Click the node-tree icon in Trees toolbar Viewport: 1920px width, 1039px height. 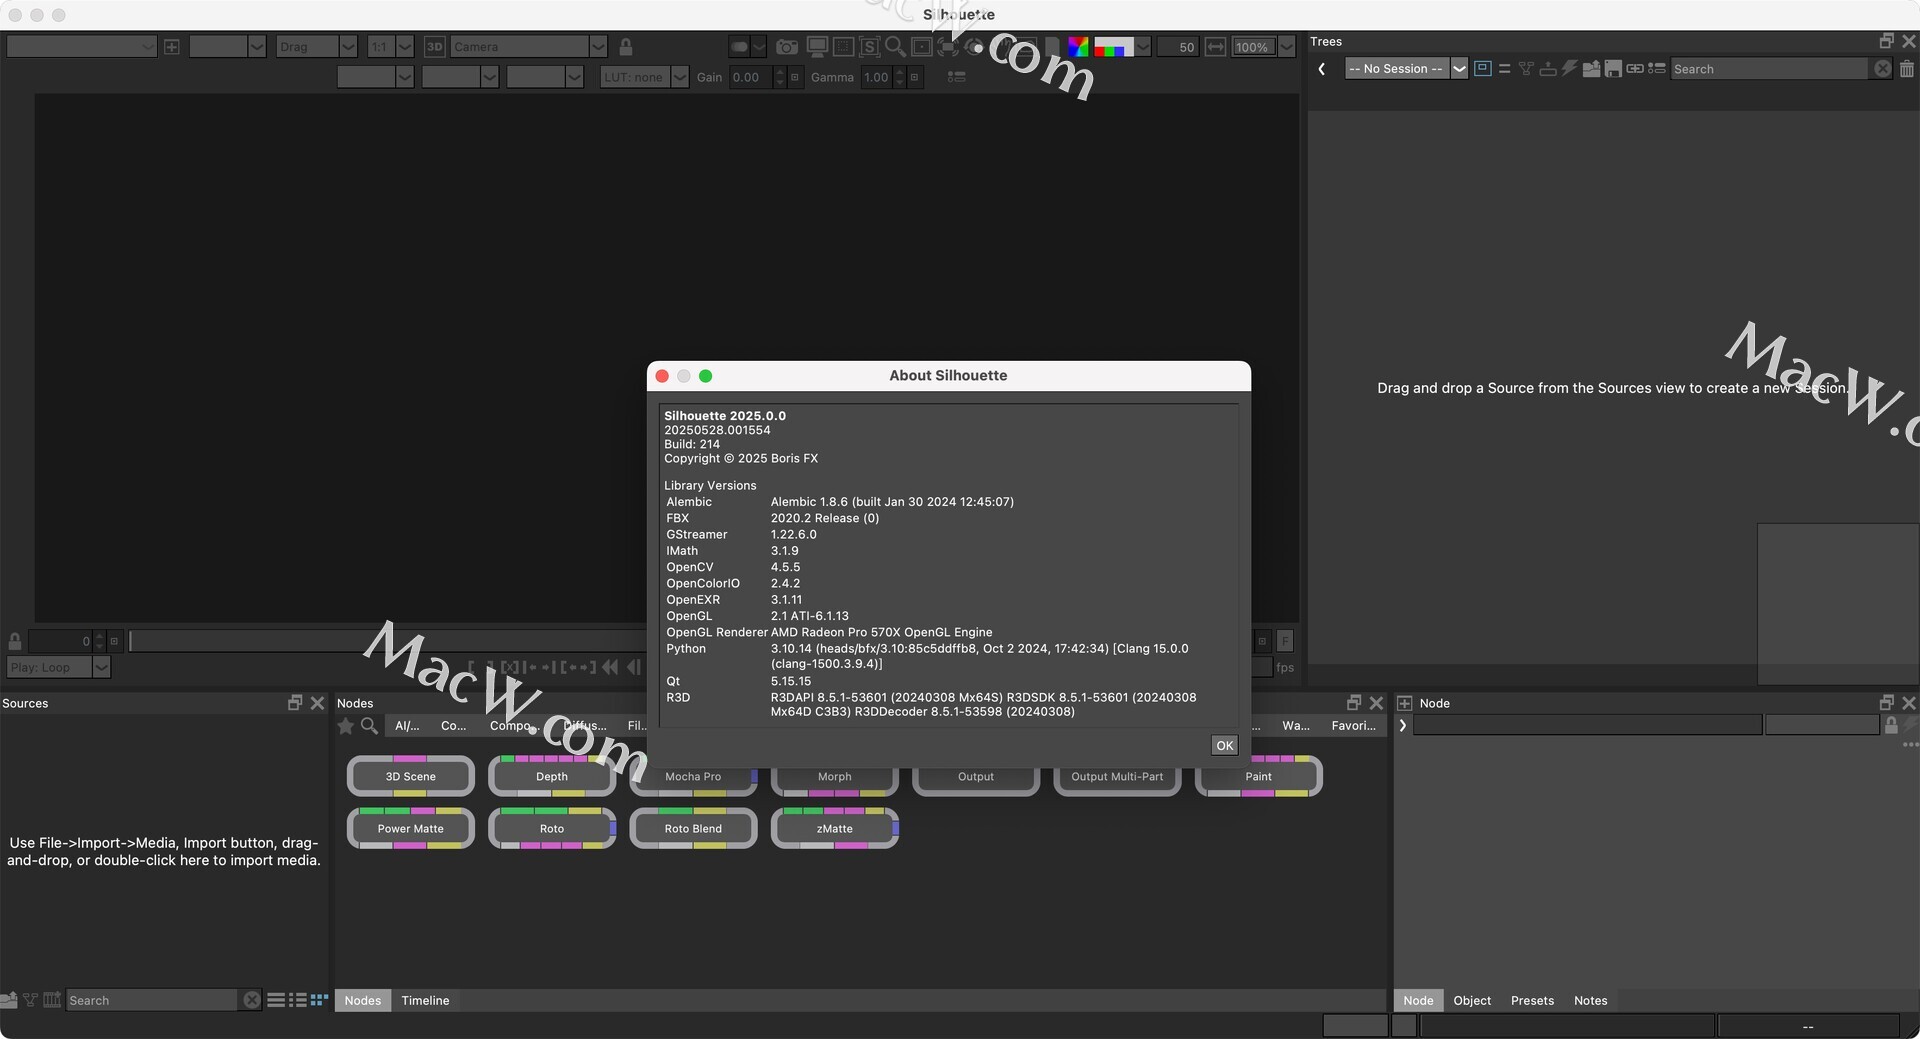pos(1526,69)
